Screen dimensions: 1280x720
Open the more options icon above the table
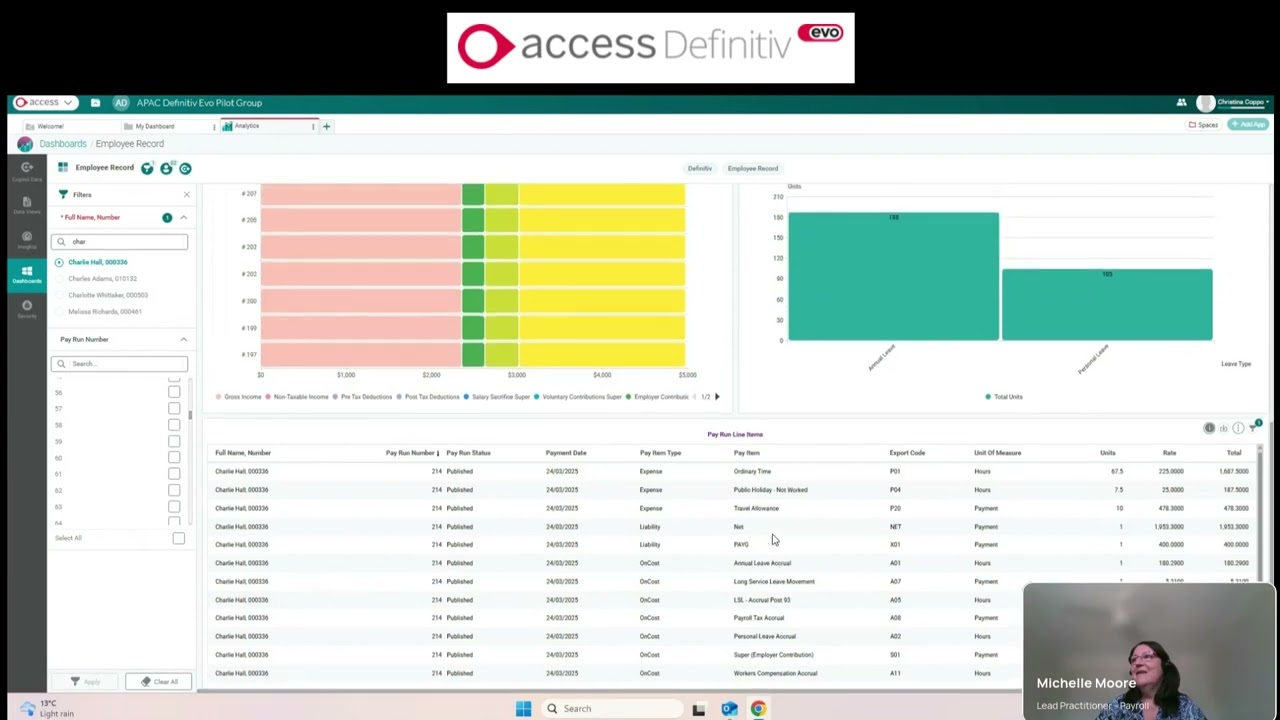(x=1238, y=428)
